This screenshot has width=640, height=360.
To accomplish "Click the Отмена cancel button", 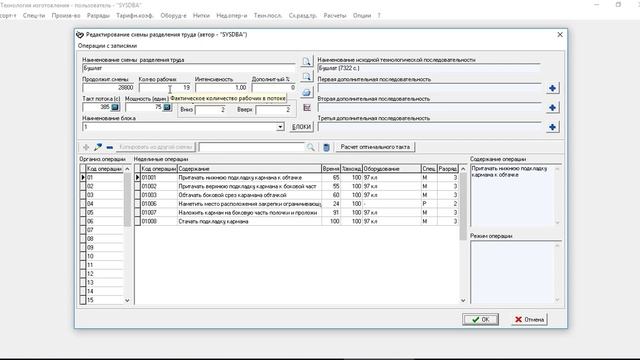I will [529, 320].
